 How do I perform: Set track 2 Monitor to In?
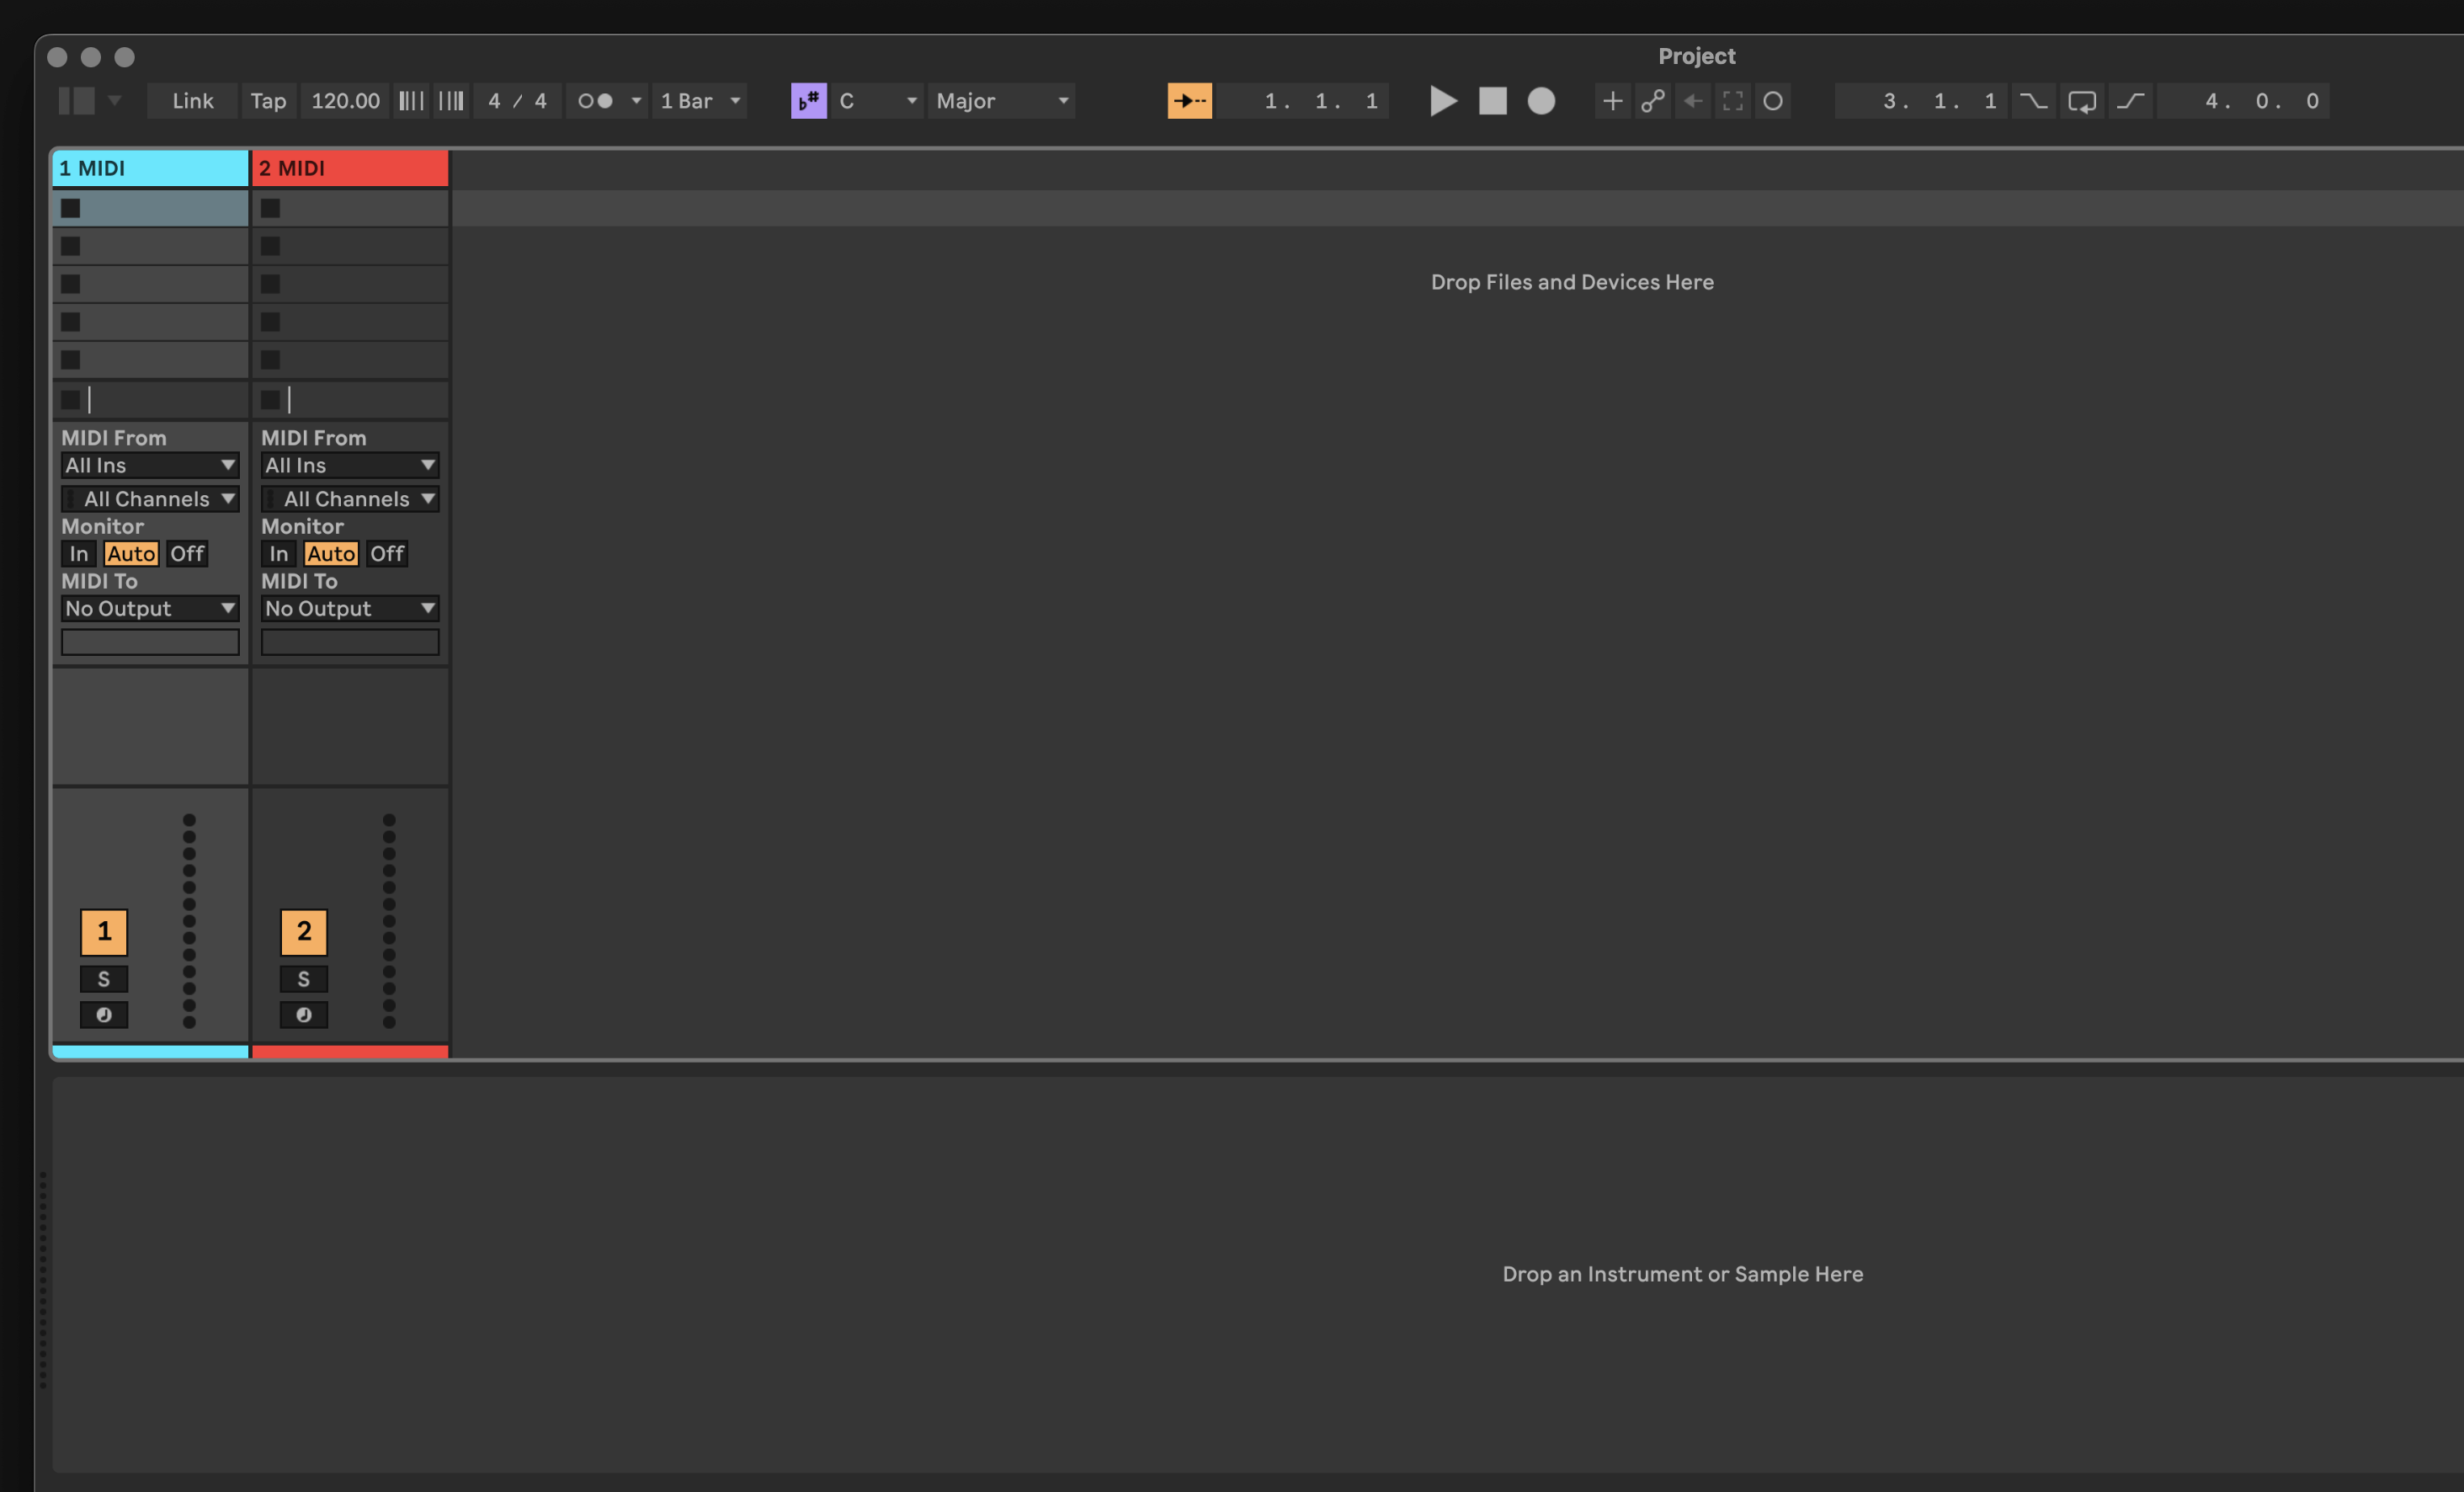tap(279, 554)
